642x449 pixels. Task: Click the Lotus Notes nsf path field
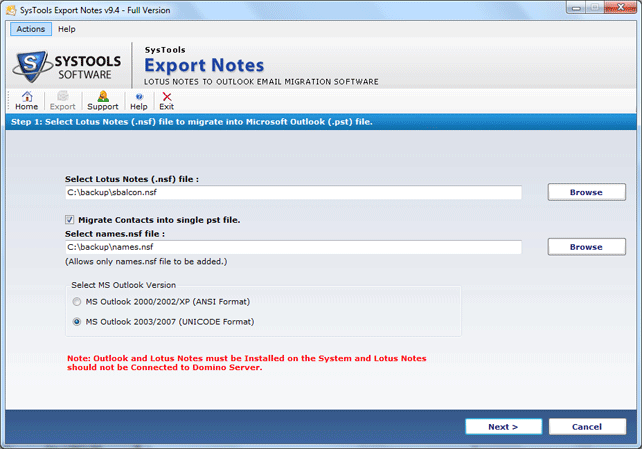point(293,192)
